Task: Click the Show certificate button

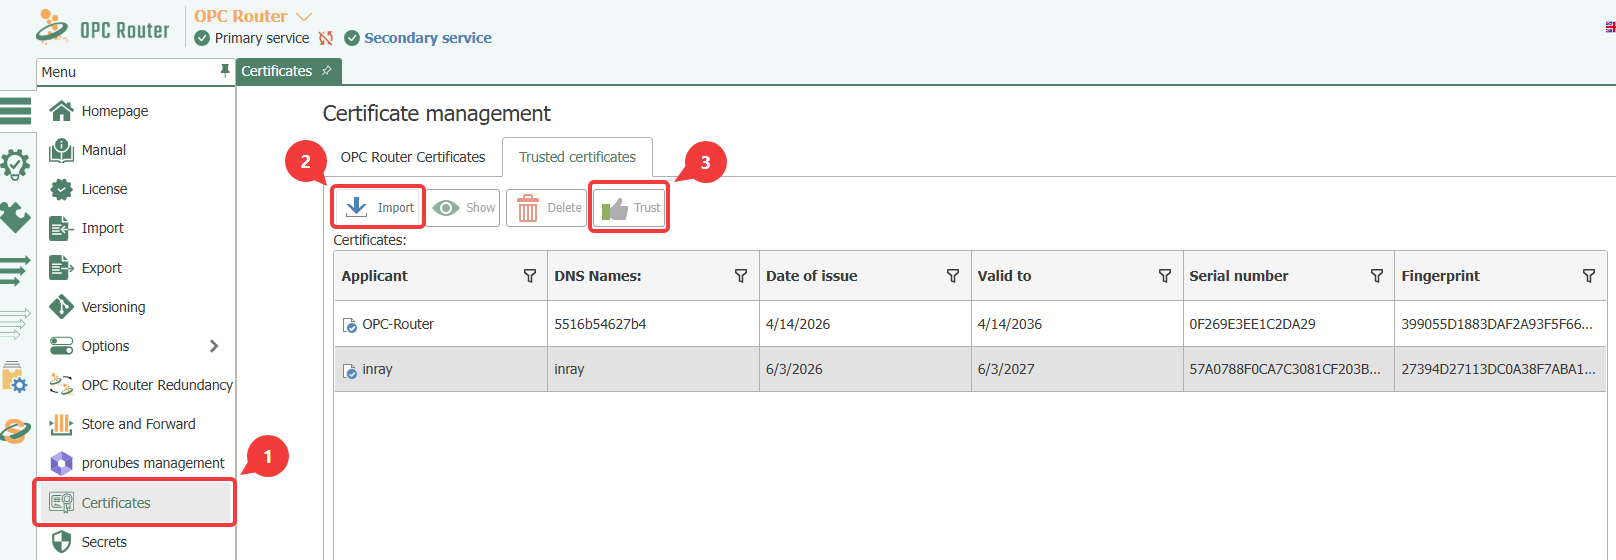Action: click(464, 208)
